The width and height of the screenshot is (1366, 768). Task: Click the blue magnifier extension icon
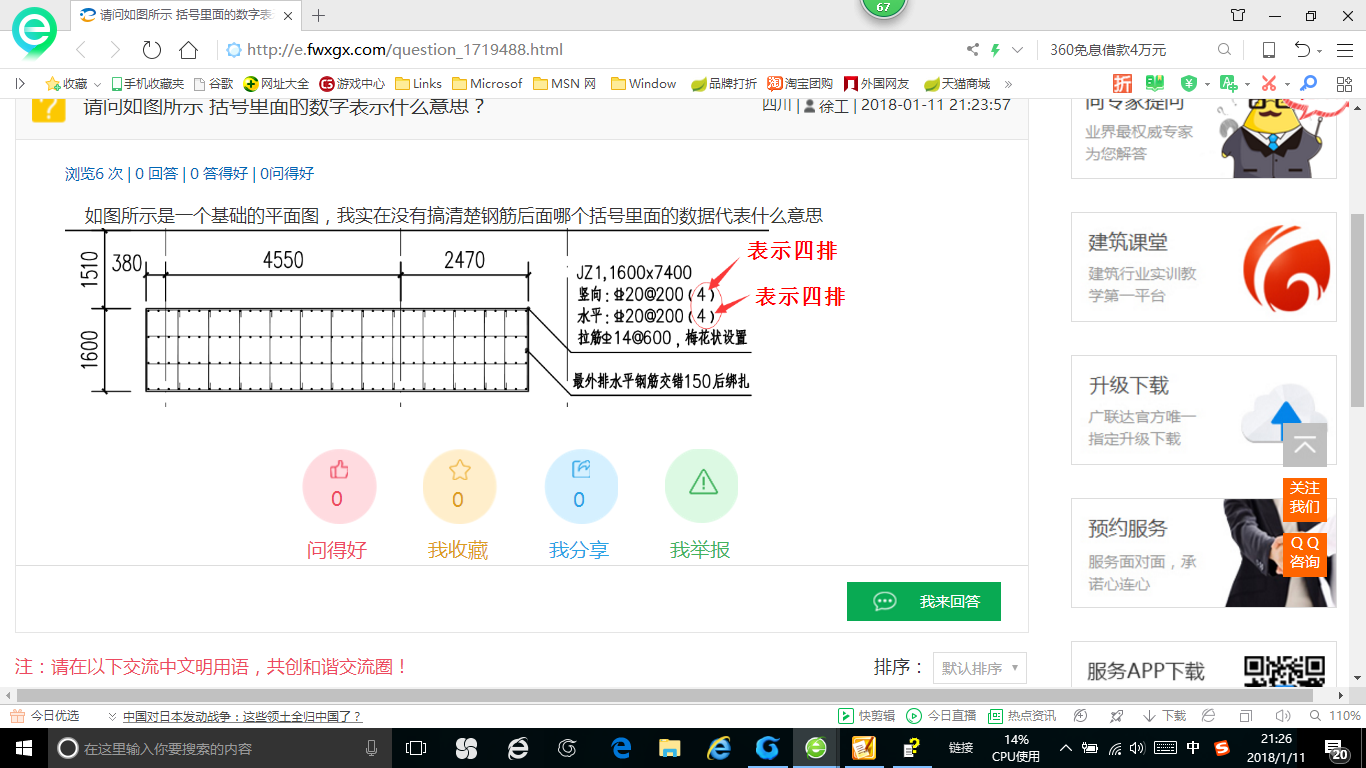point(1308,84)
